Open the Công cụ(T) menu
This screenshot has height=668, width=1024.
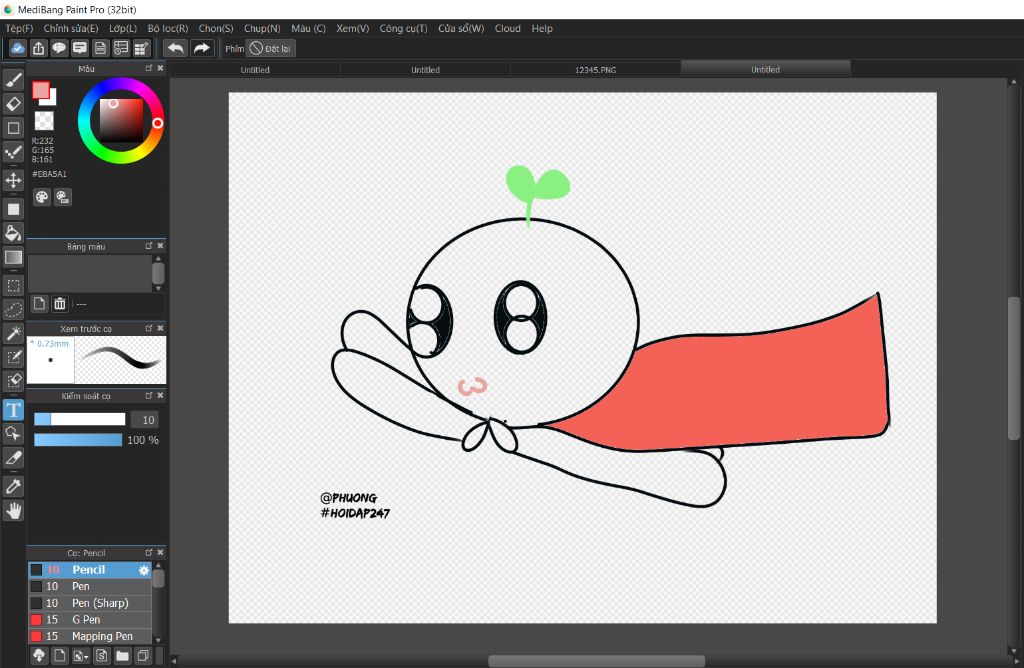pyautogui.click(x=404, y=29)
